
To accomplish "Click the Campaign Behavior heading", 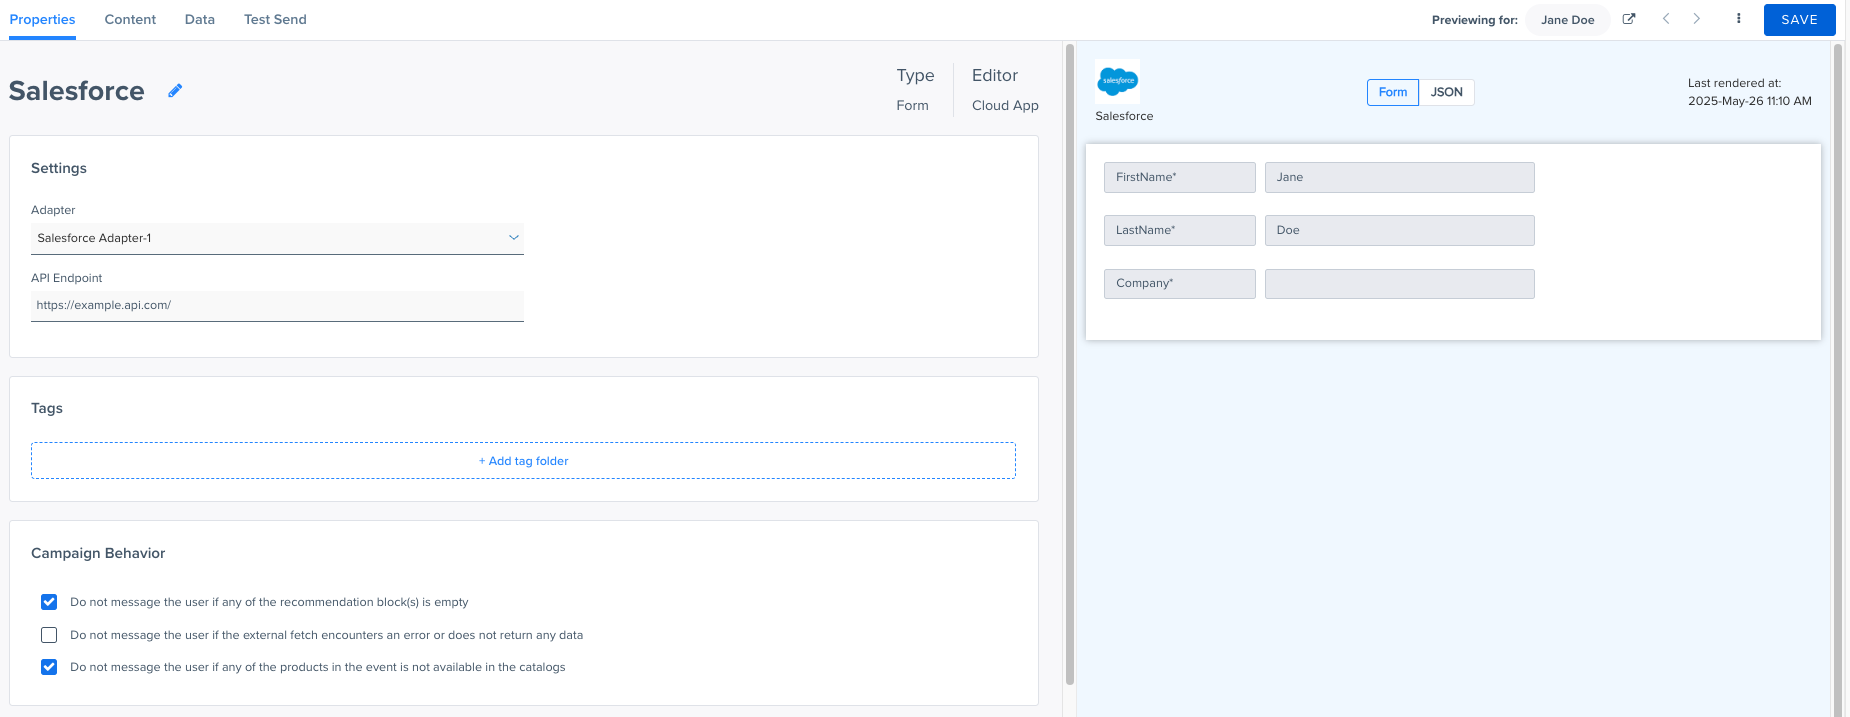I will 98,553.
